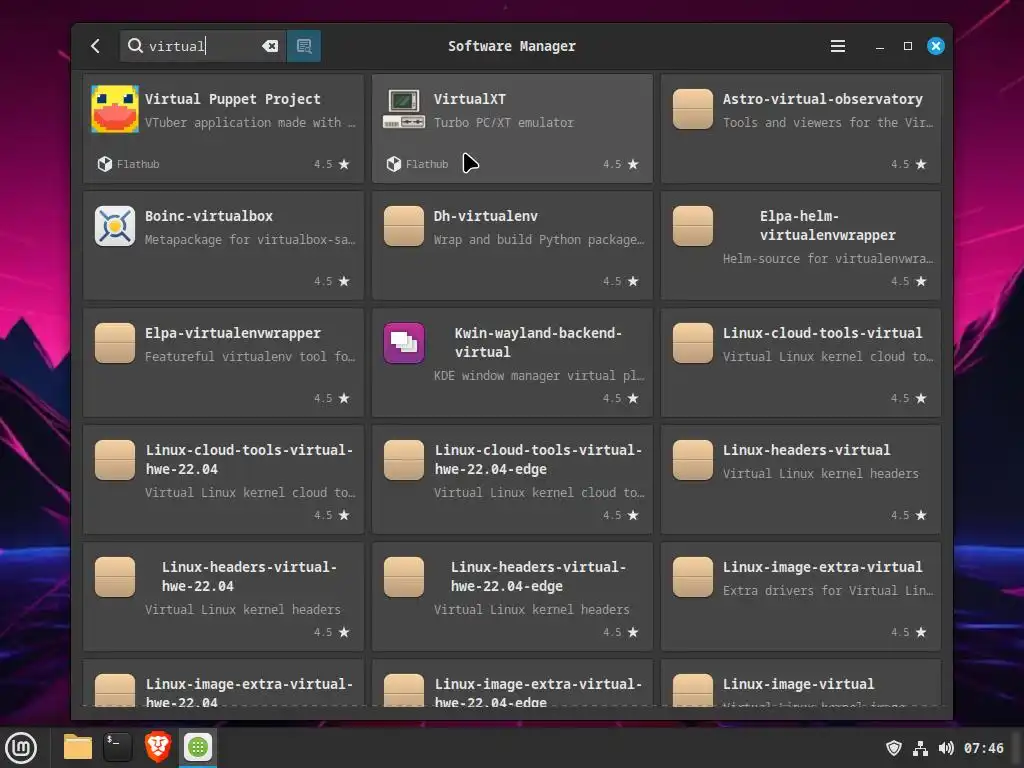Screen dimensions: 1024x768
Task: Open 'Elpa-virtualenvwrapper' title
Action: coord(232,333)
